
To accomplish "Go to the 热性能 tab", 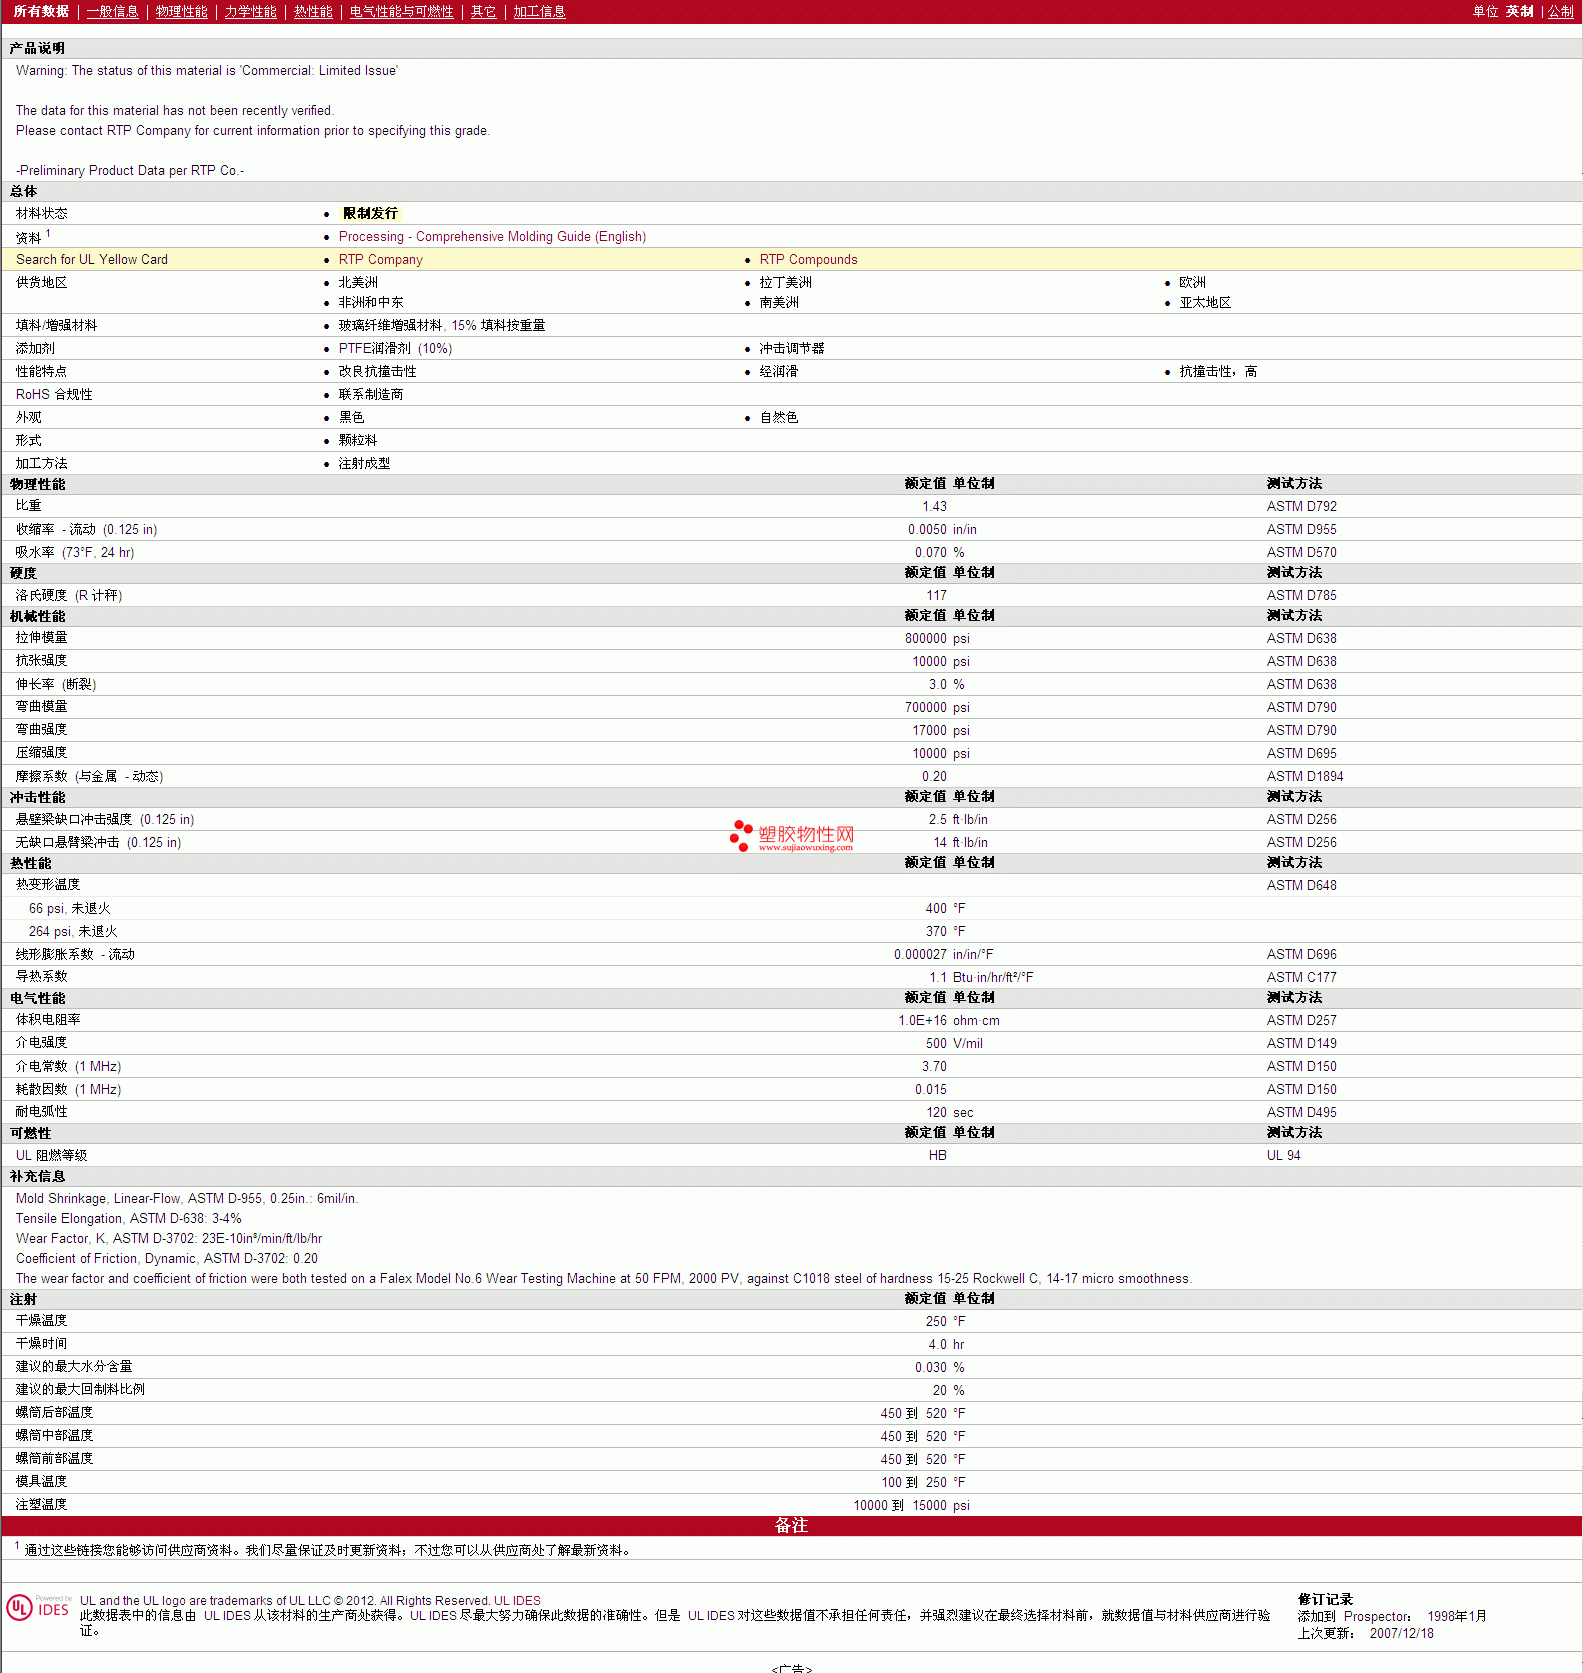I will click(x=313, y=11).
